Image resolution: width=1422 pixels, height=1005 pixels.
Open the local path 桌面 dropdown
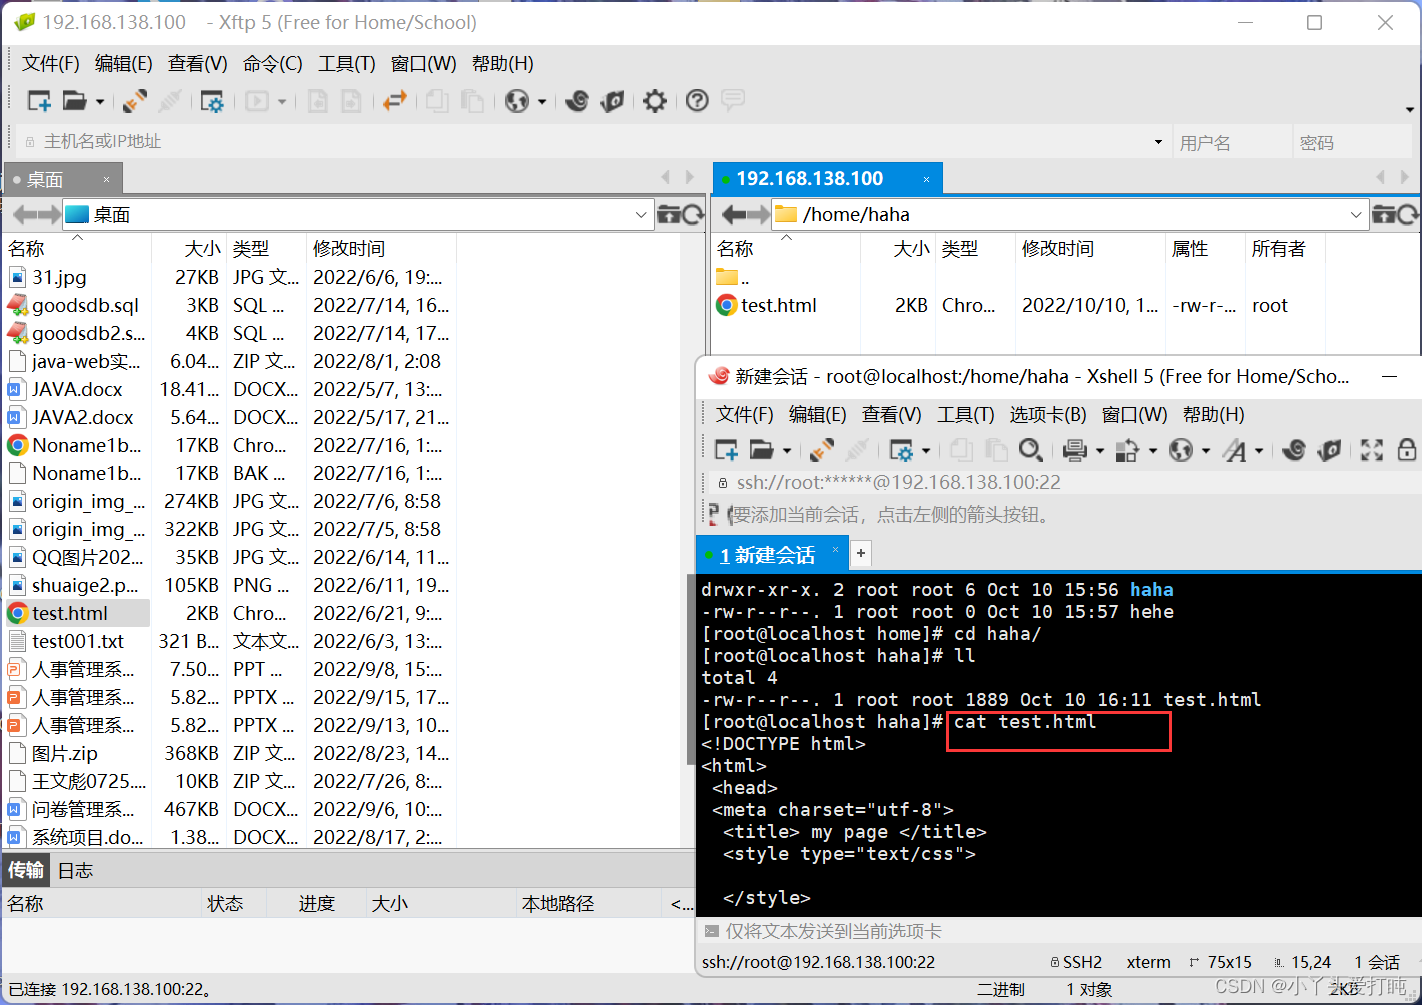click(641, 214)
